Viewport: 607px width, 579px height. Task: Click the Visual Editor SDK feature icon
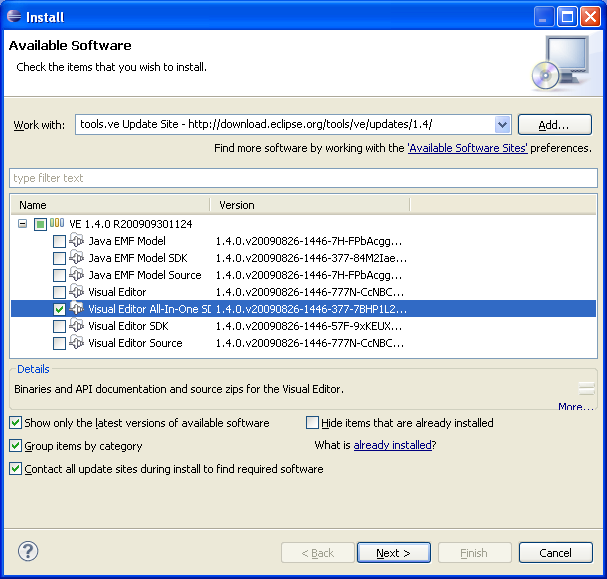click(76, 326)
